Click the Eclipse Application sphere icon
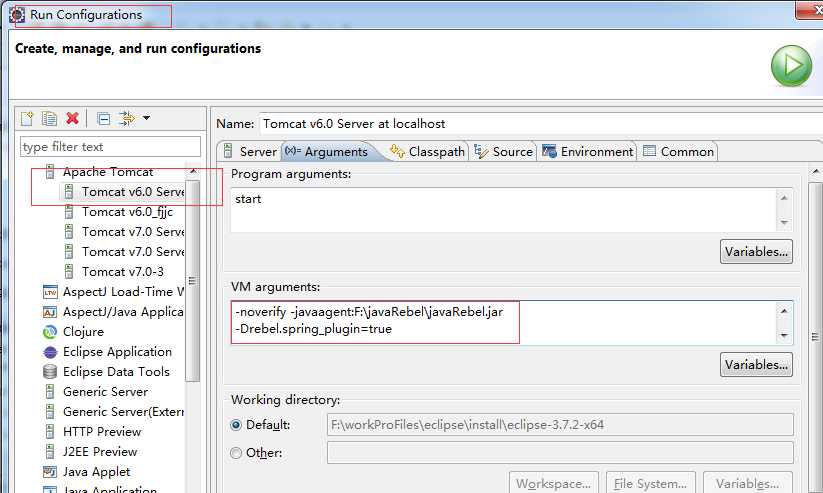The height and width of the screenshot is (493, 823). tap(50, 352)
